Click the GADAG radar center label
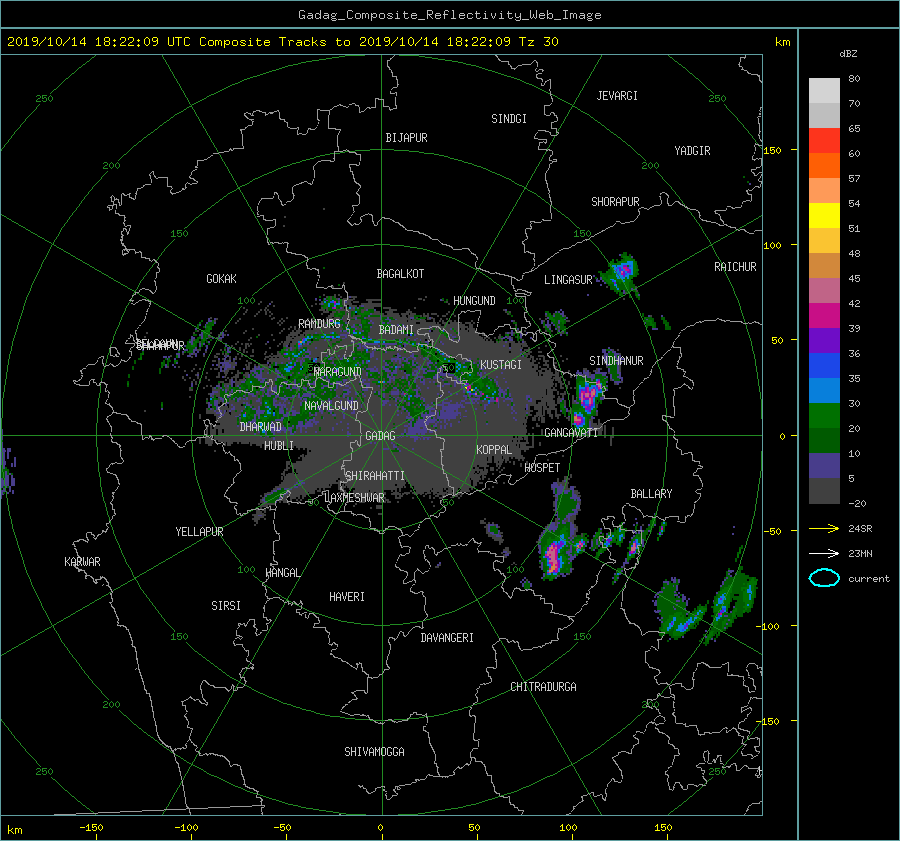Screen dimensions: 900x841 tap(381, 436)
